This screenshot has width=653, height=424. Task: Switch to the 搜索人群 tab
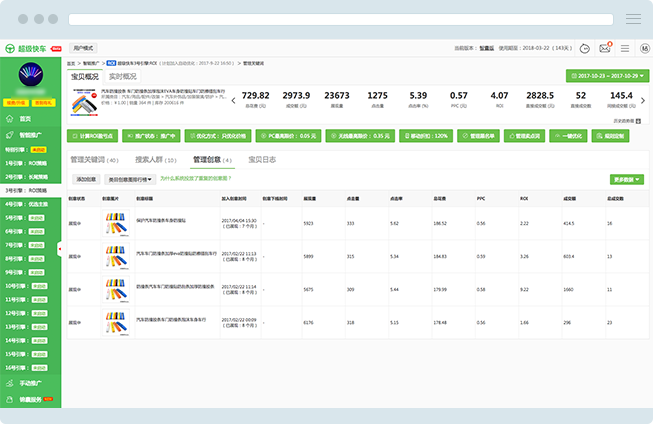[155, 160]
